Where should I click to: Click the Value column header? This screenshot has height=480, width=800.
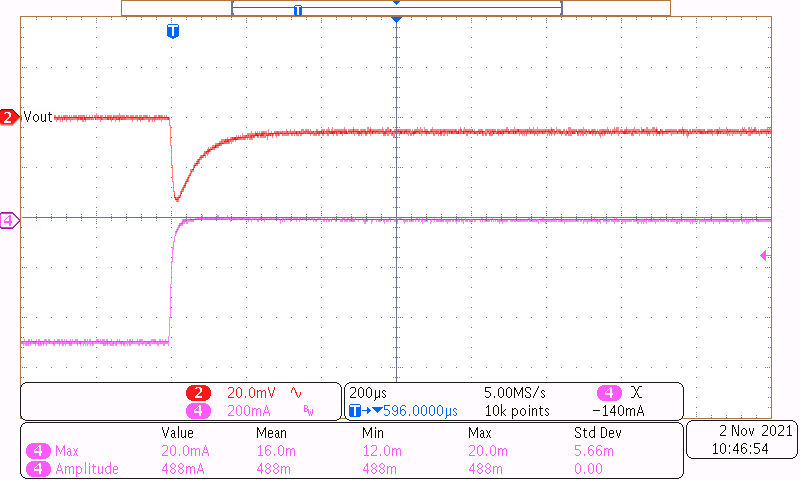[178, 433]
